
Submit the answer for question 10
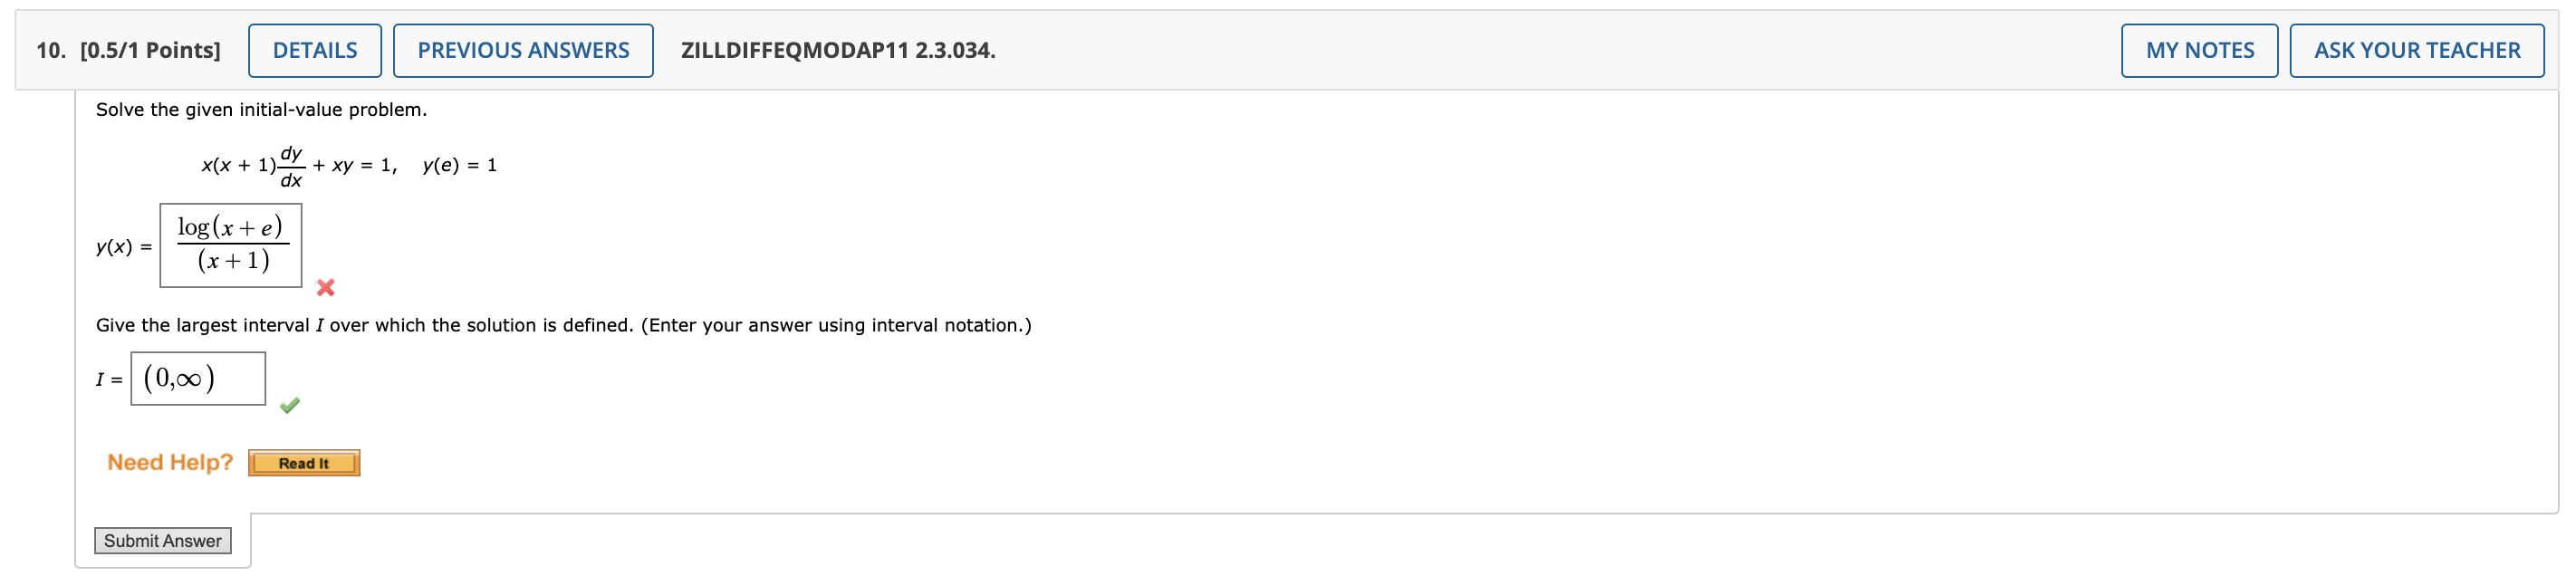(161, 540)
